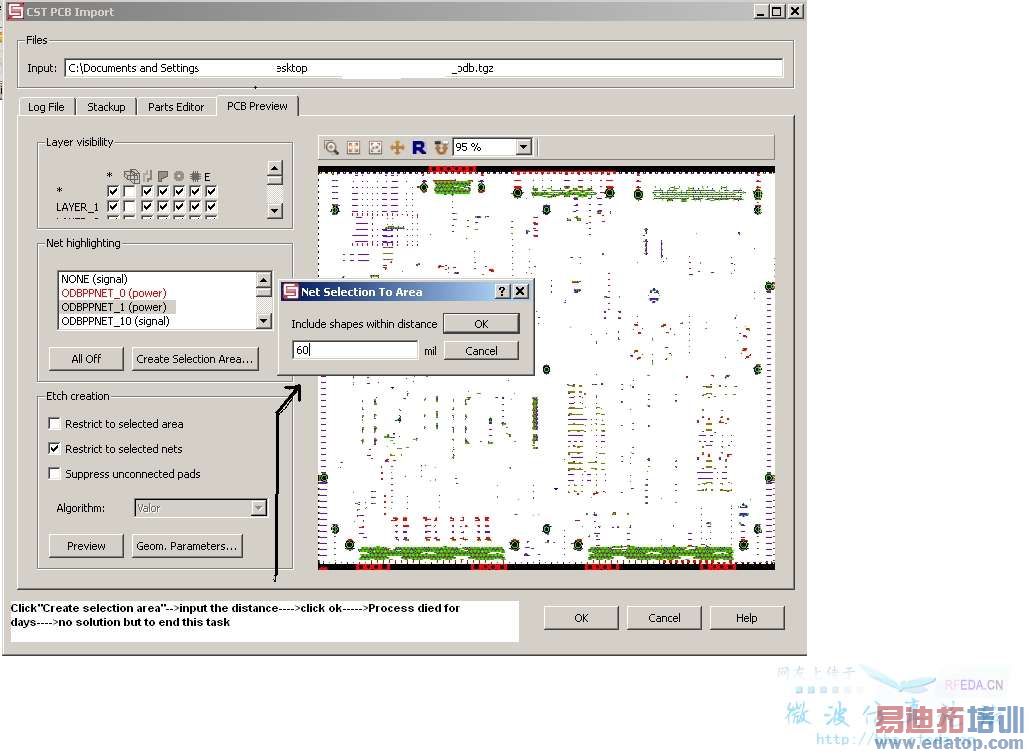Open the Parts Editor tab

click(176, 107)
